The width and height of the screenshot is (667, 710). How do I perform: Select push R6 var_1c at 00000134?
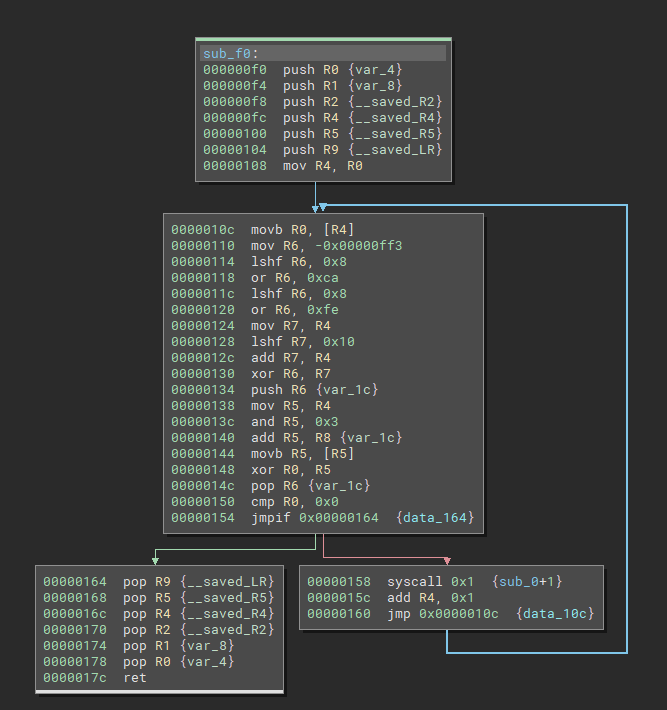[274, 389]
